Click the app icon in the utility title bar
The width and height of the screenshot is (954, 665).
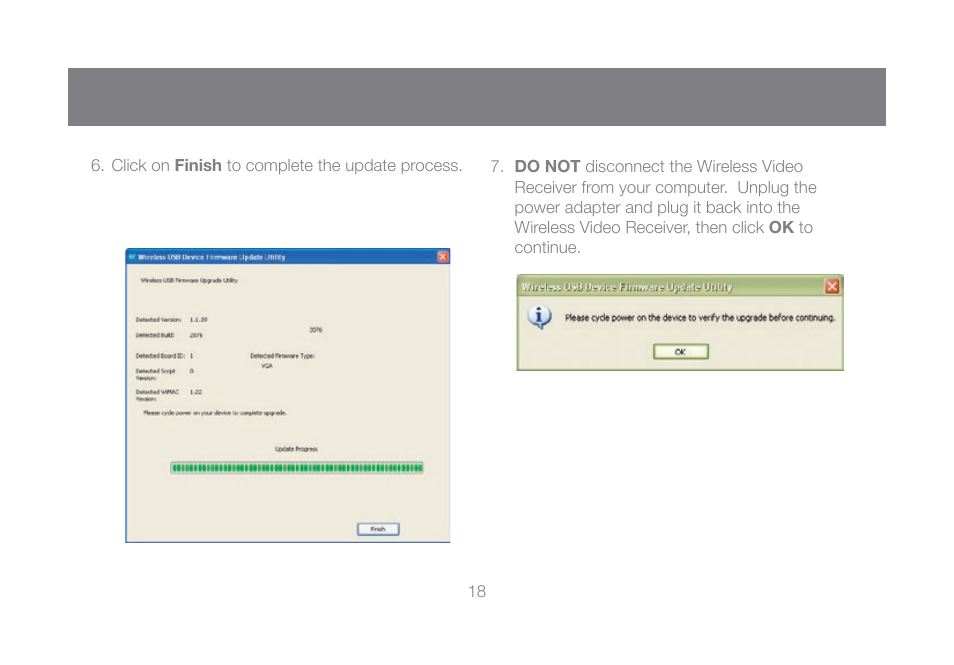click(131, 257)
